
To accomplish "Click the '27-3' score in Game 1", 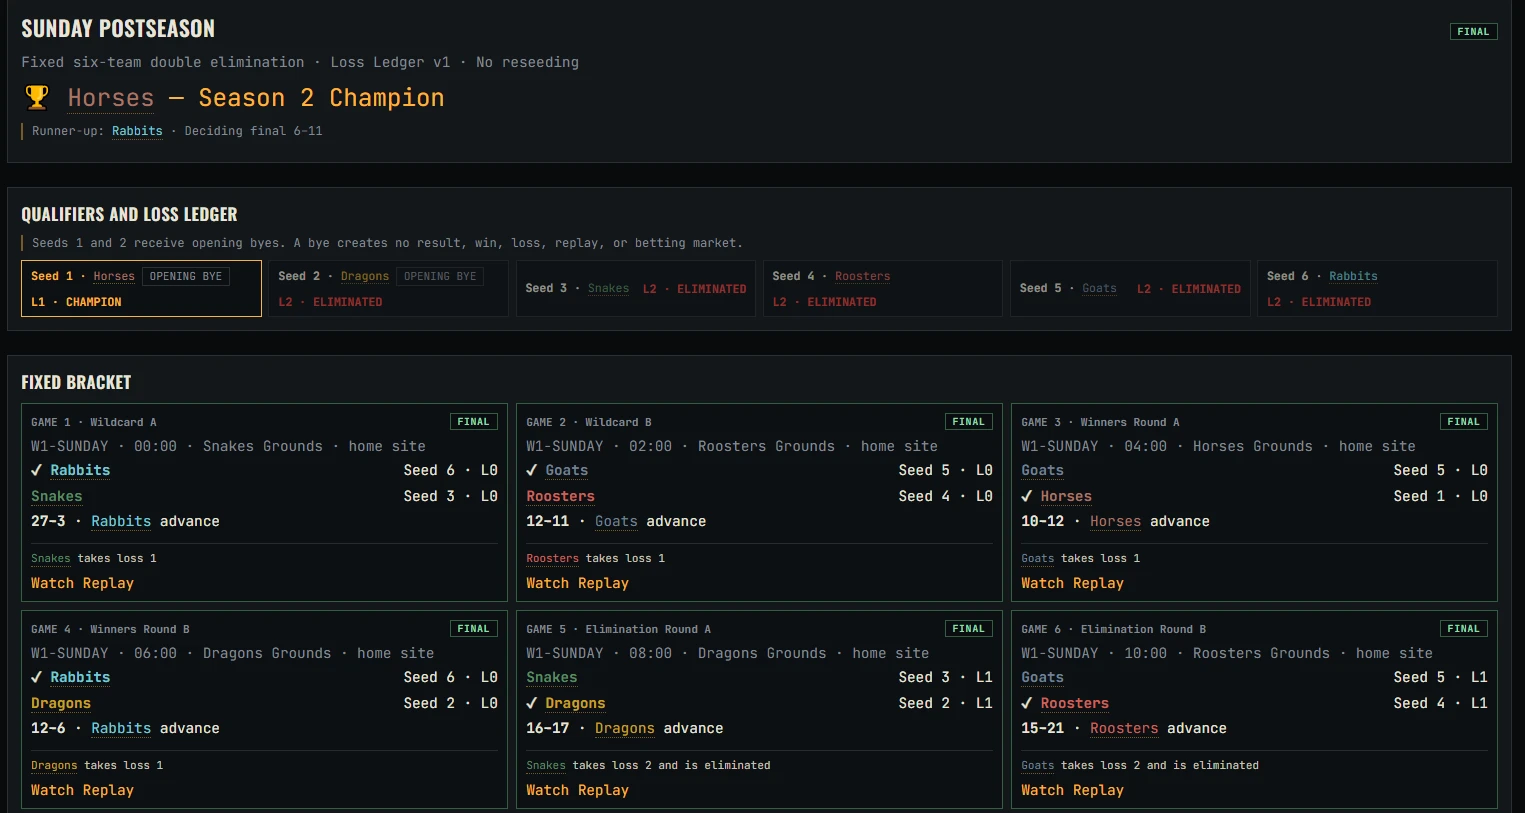I will (x=48, y=521).
